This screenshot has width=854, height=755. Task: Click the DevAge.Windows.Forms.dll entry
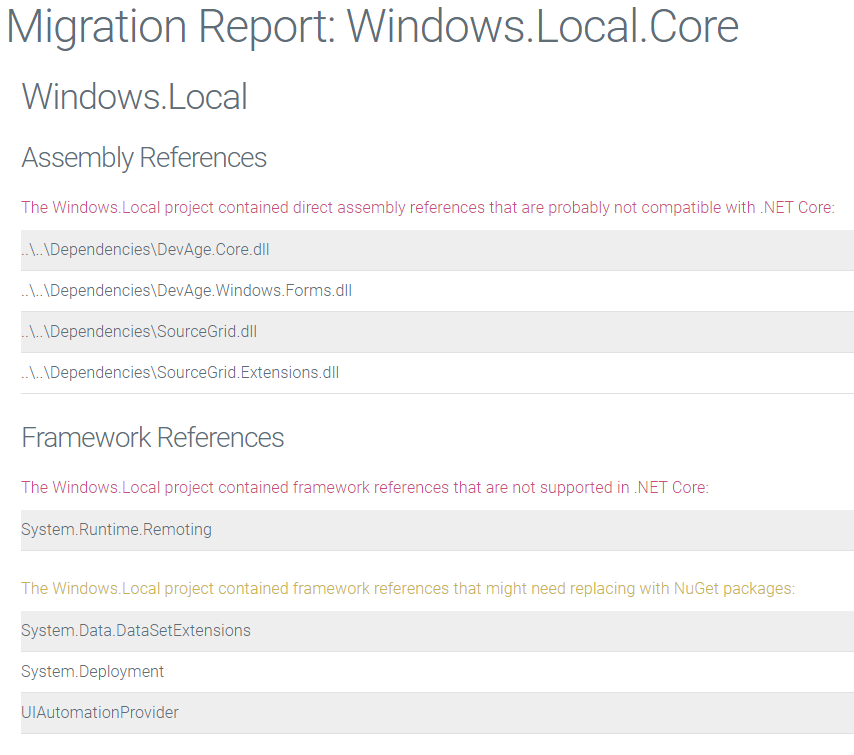click(x=185, y=290)
